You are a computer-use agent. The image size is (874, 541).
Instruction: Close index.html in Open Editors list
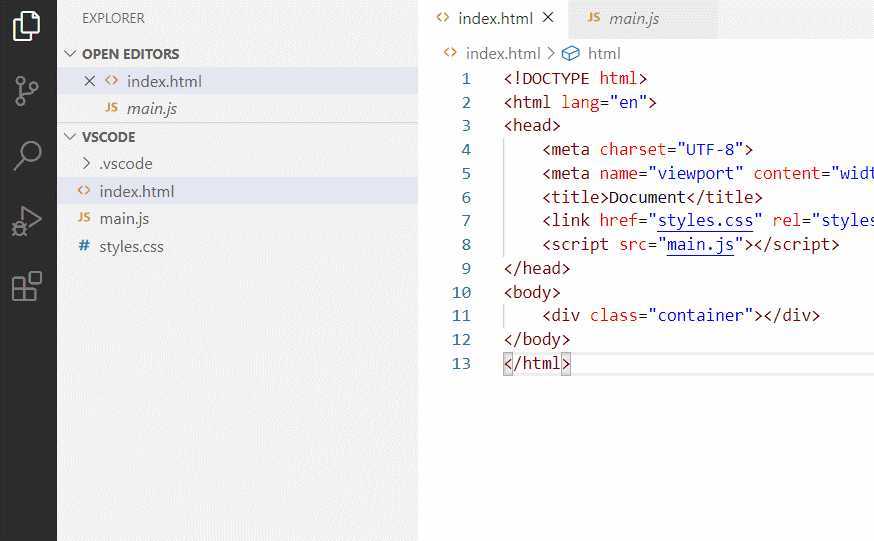pyautogui.click(x=89, y=81)
